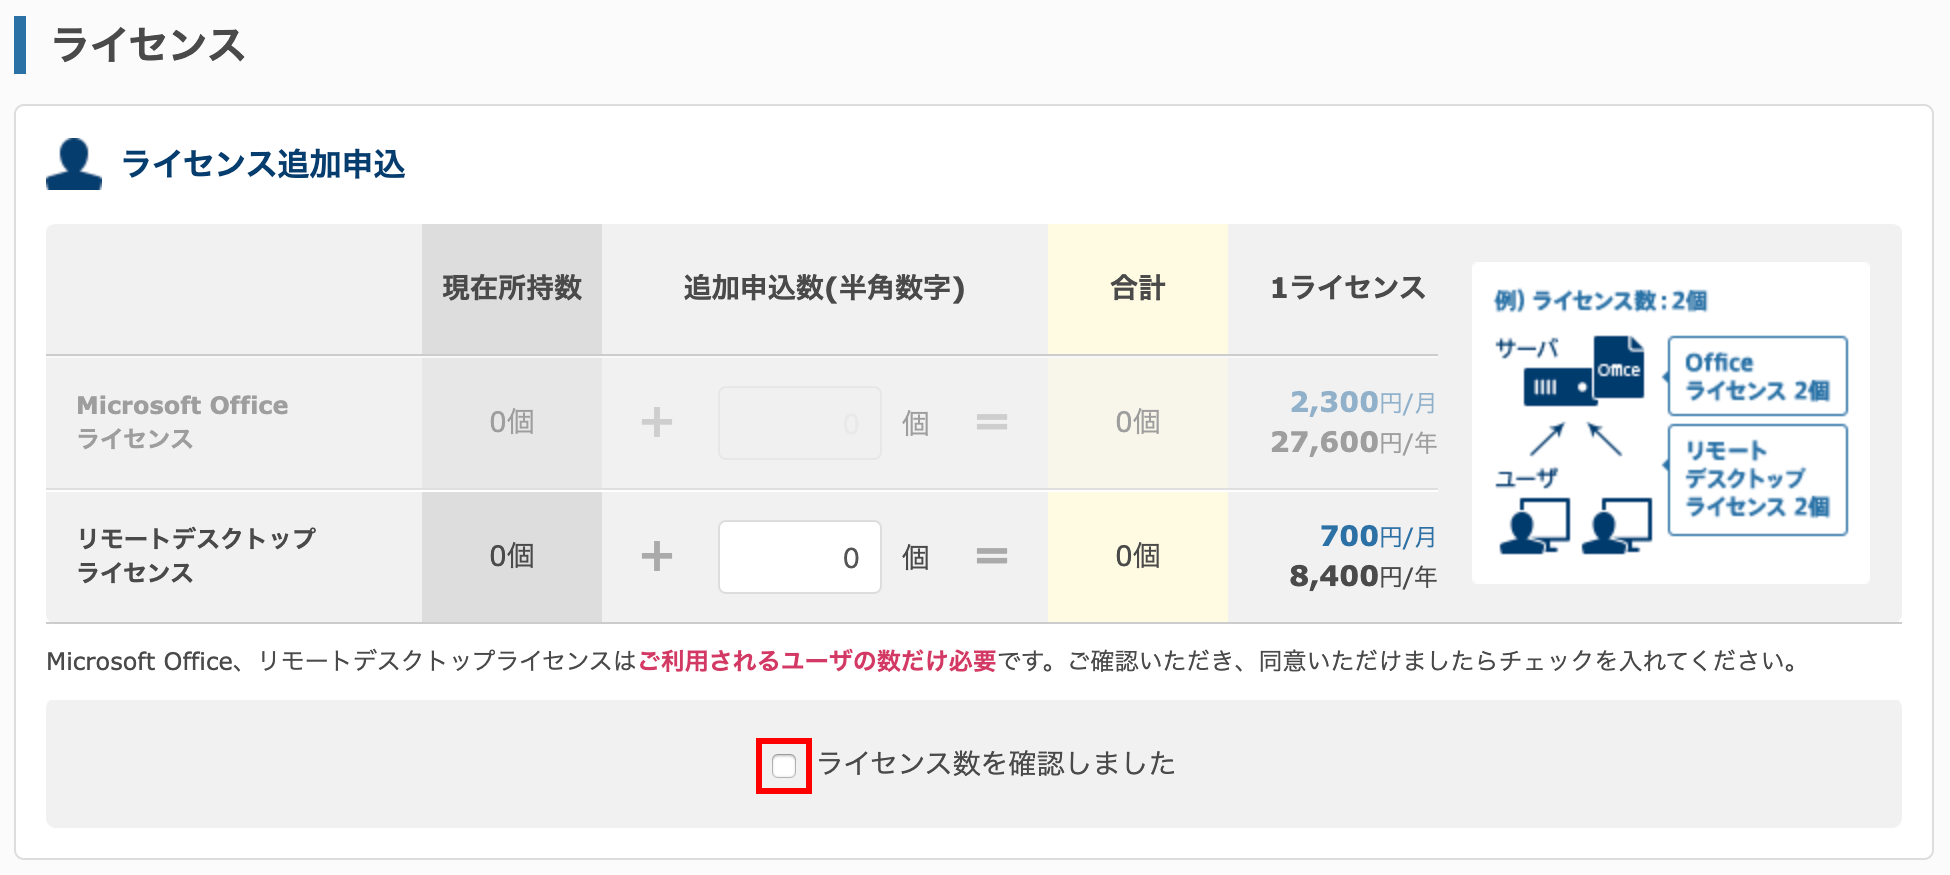Click the right user computer icon
This screenshot has width=1950, height=875.
[1617, 526]
